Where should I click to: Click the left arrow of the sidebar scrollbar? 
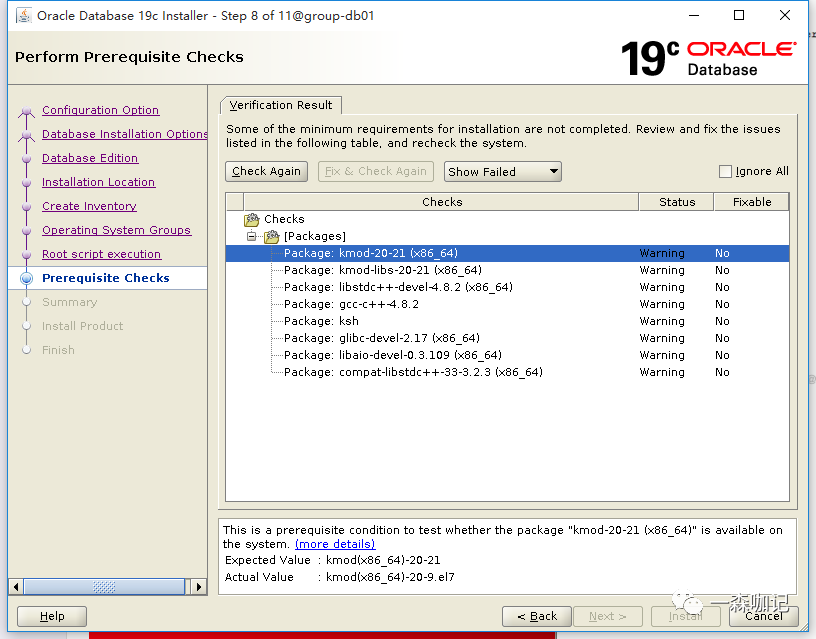point(16,587)
